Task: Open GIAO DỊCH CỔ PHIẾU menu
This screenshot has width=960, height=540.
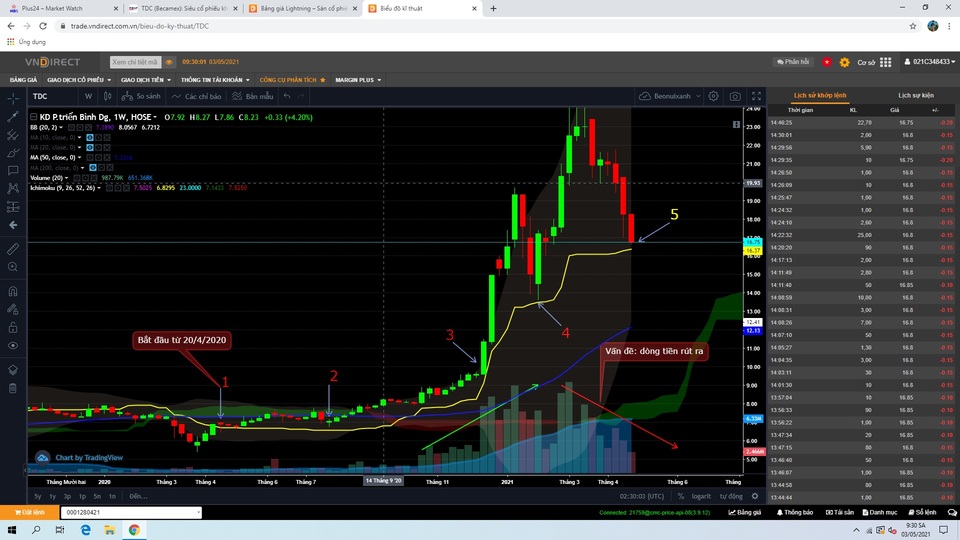Action: (x=79, y=80)
